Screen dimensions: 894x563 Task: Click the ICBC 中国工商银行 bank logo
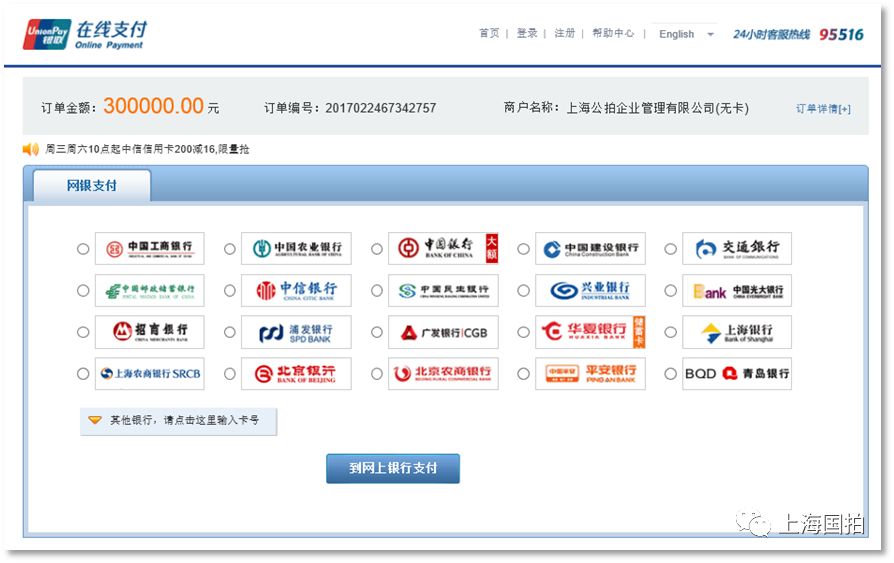coord(149,249)
